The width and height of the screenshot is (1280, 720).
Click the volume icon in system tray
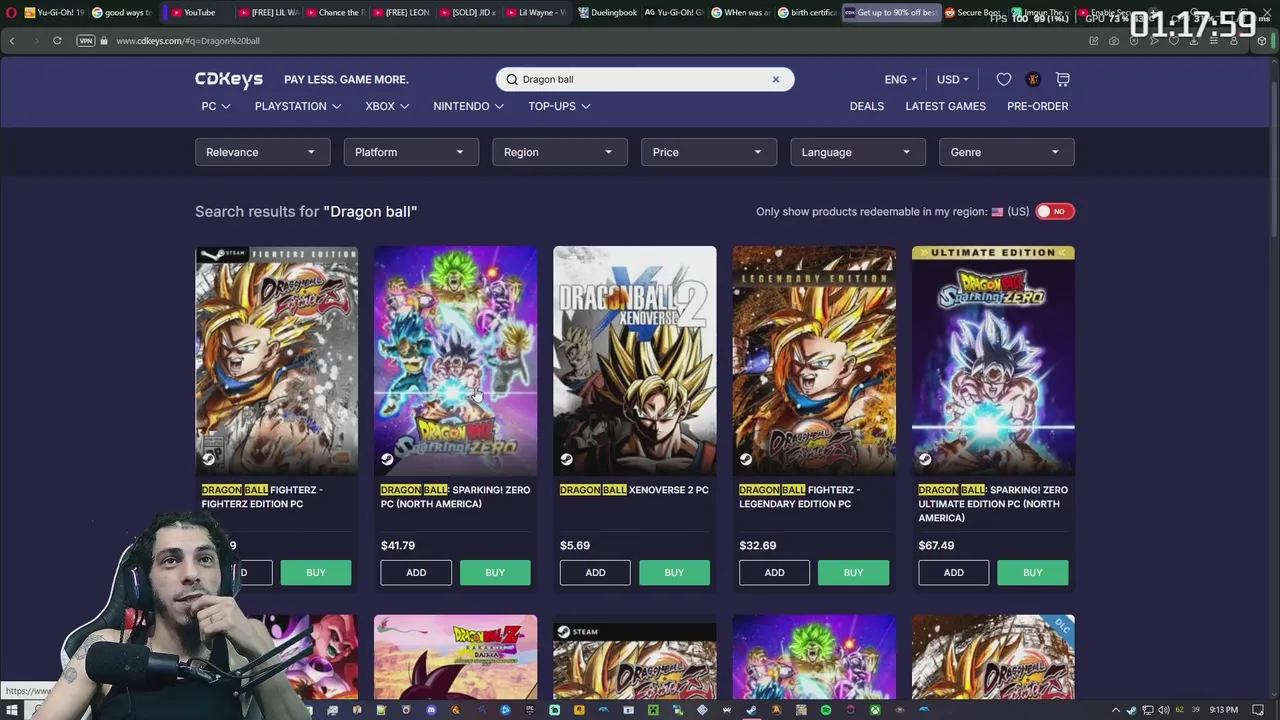pos(1162,710)
